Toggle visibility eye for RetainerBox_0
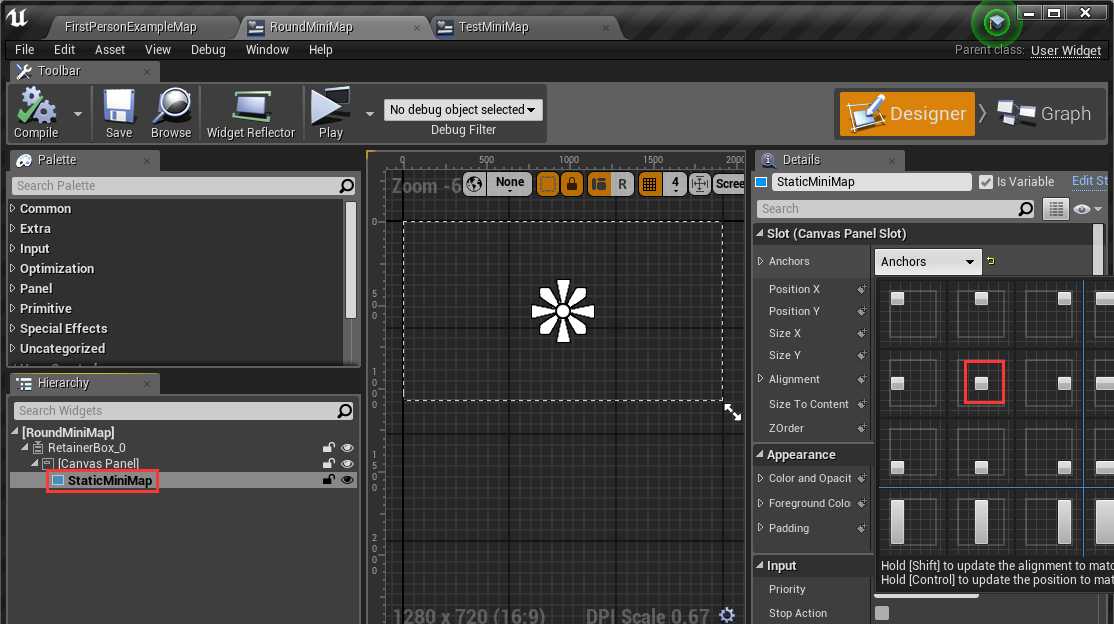The width and height of the screenshot is (1114, 624). click(x=347, y=448)
